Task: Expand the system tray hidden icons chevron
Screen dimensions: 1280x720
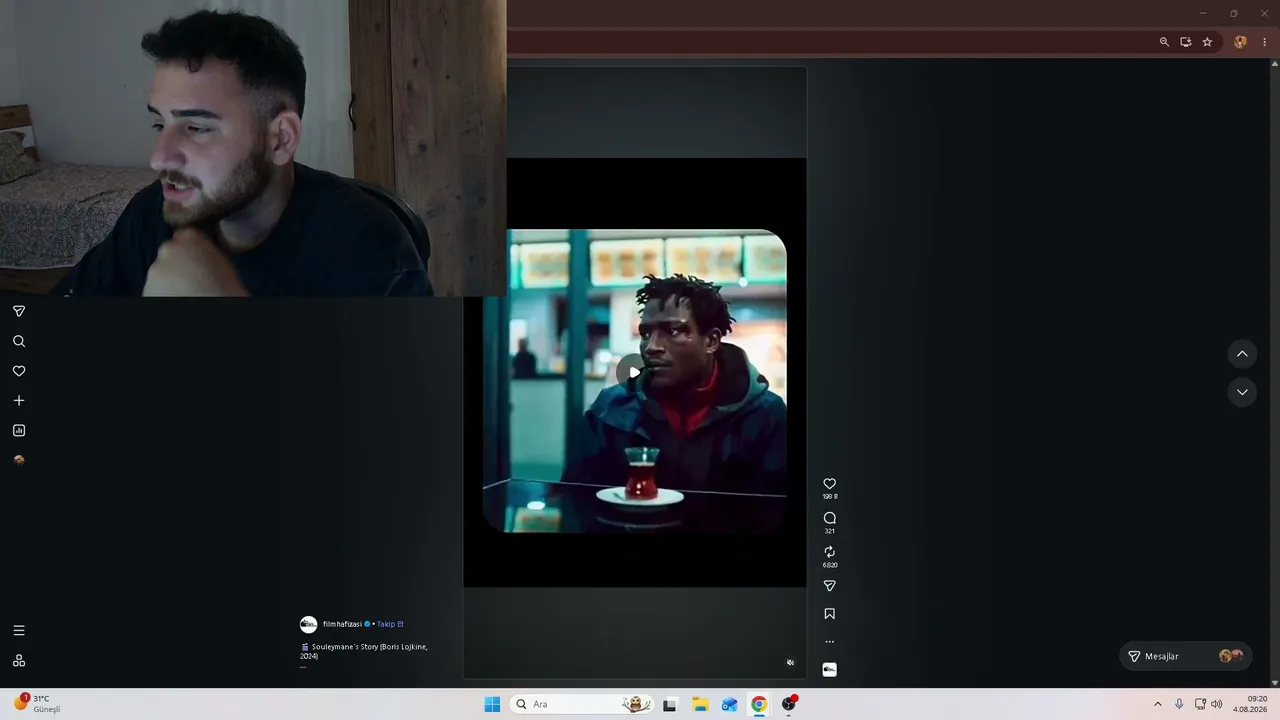Action: 1158,704
